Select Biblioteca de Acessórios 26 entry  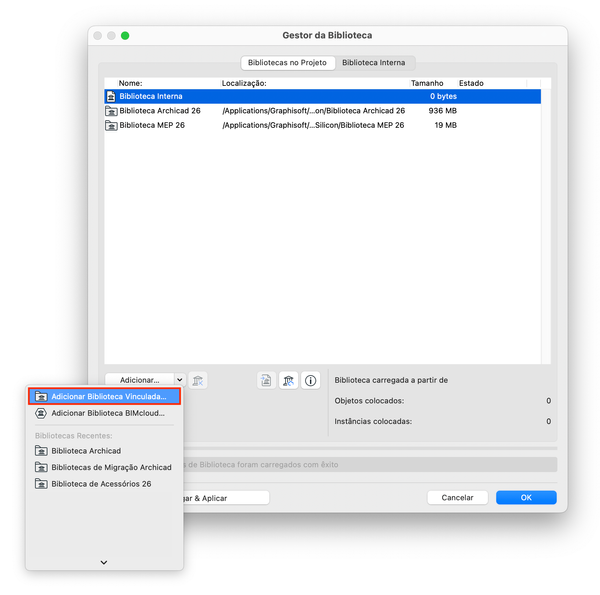[x=104, y=484]
